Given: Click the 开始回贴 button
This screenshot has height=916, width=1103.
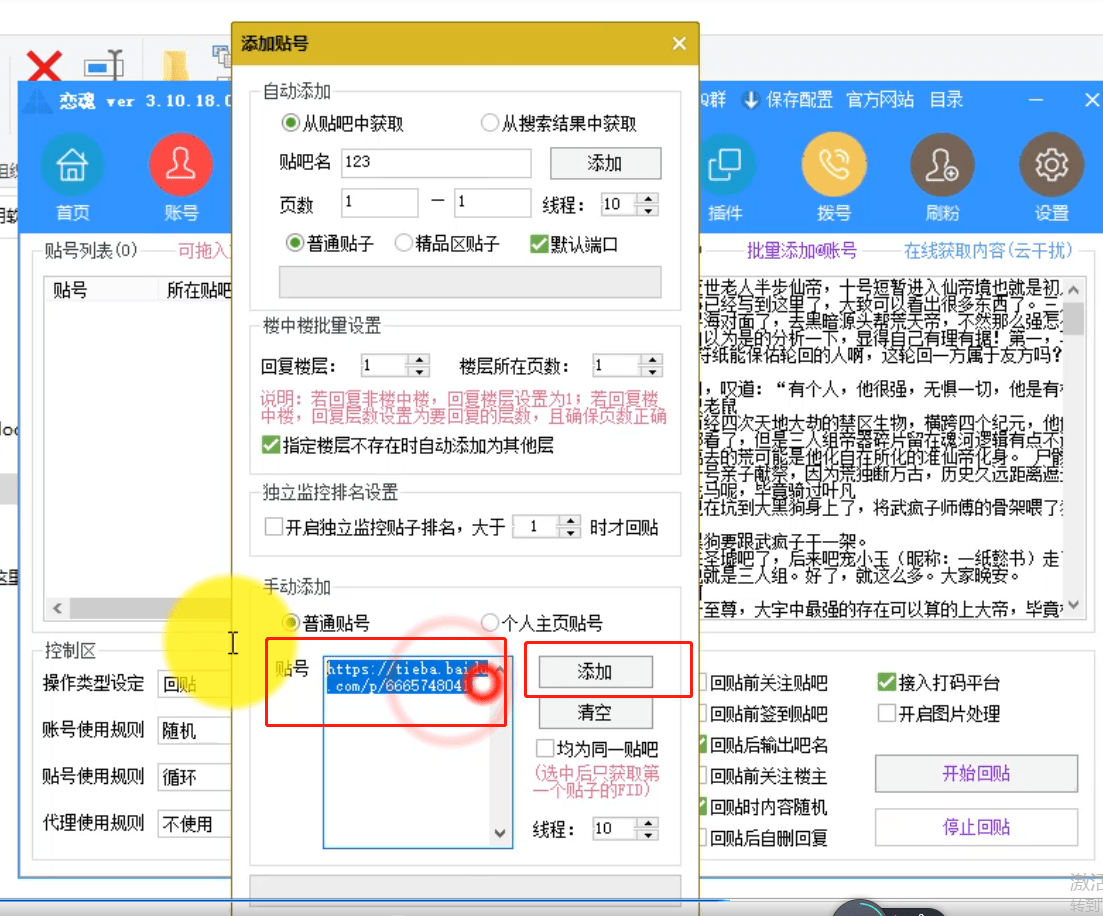Looking at the screenshot, I should pos(976,774).
